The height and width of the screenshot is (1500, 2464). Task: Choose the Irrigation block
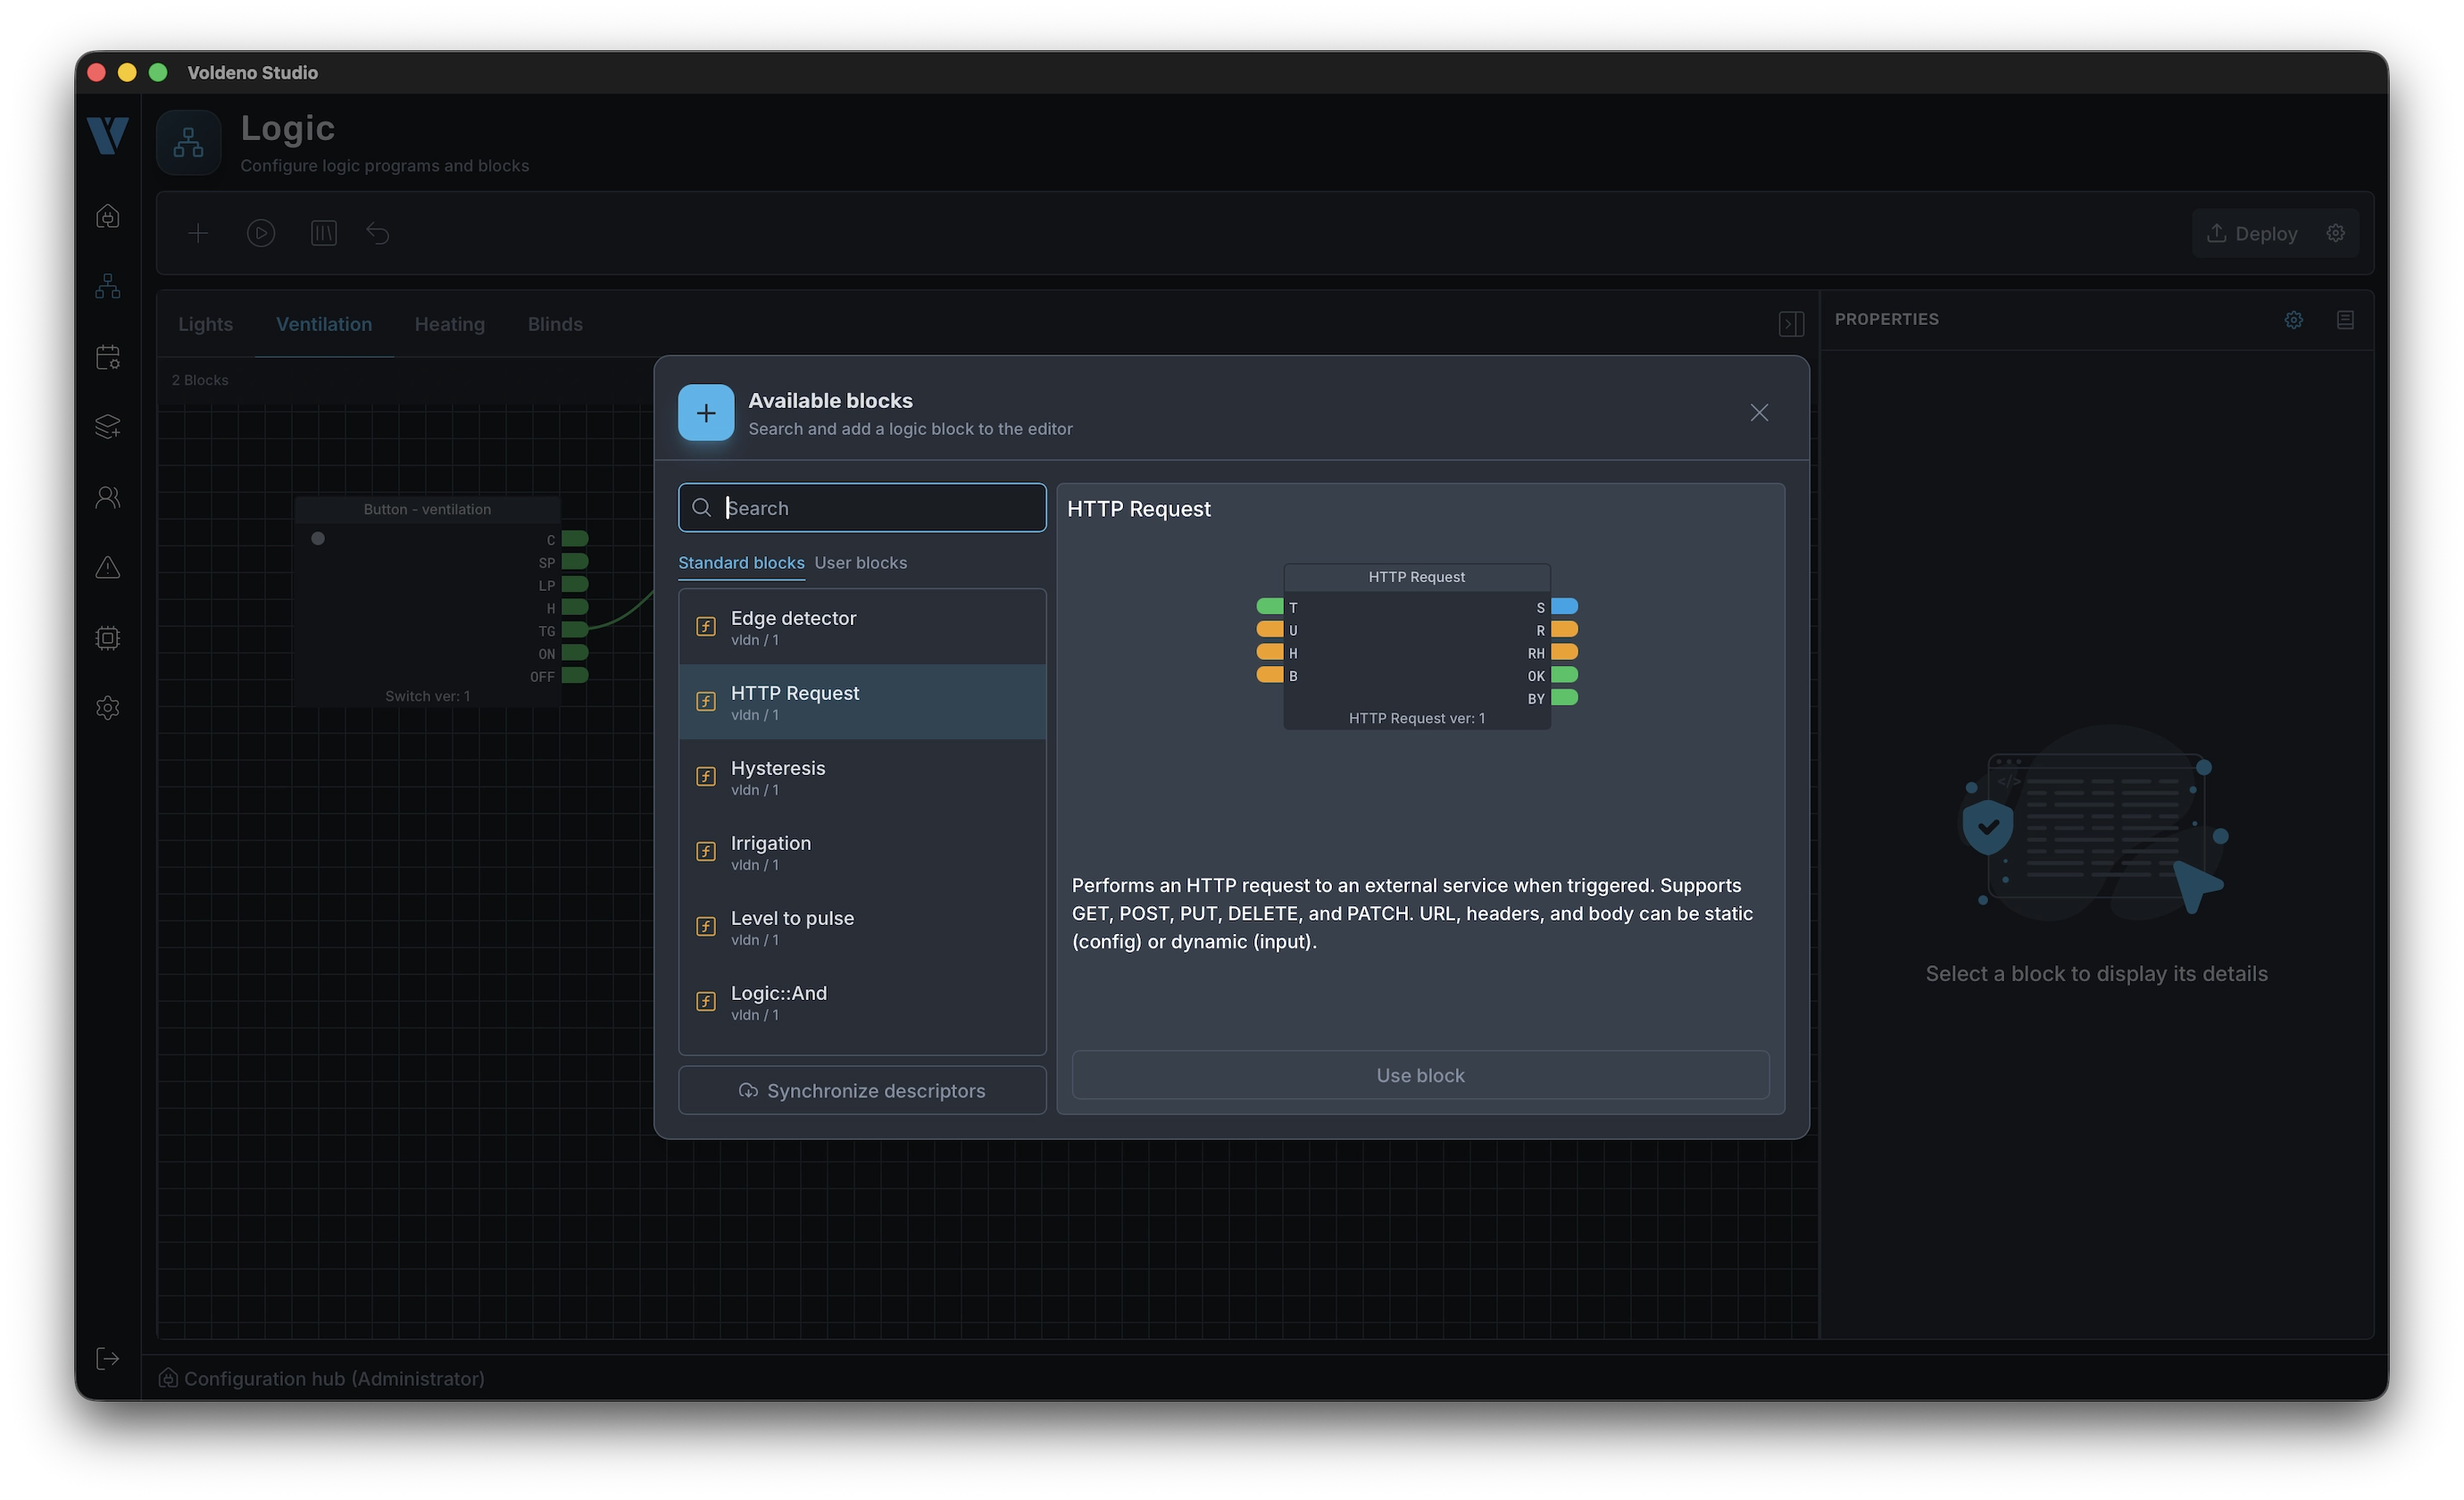pos(862,852)
